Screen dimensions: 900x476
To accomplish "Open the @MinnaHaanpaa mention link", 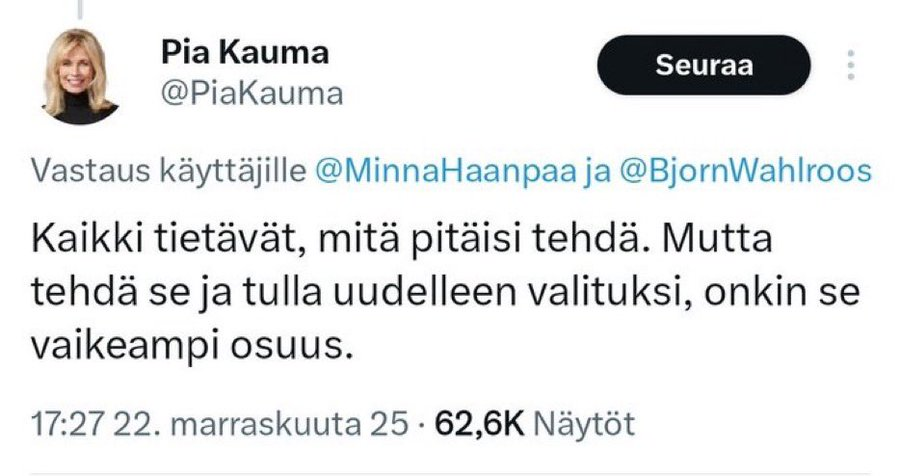I will coord(446,172).
